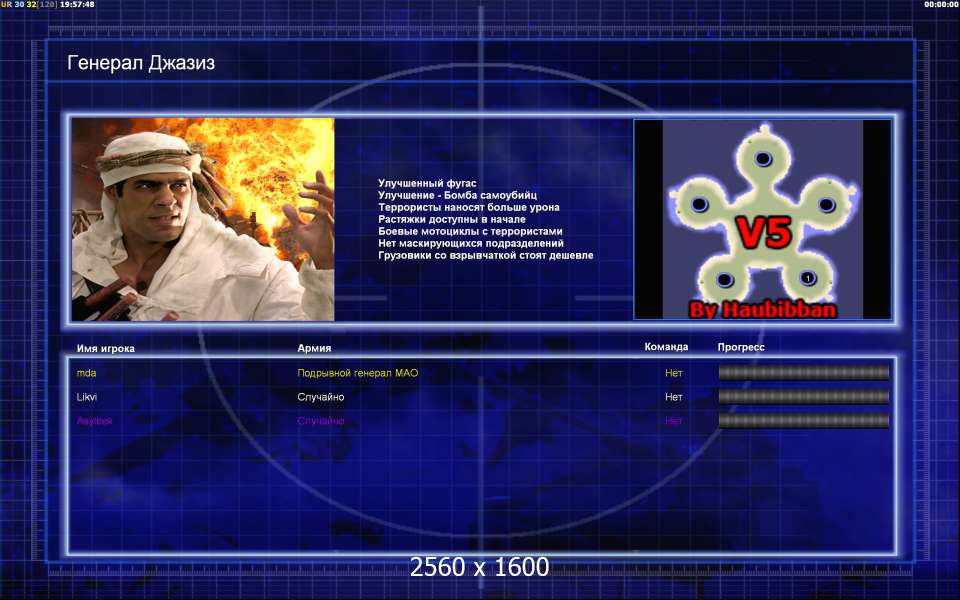Click the team value Нет for Likvi
Screen dimensions: 960x600
pyautogui.click(x=673, y=397)
